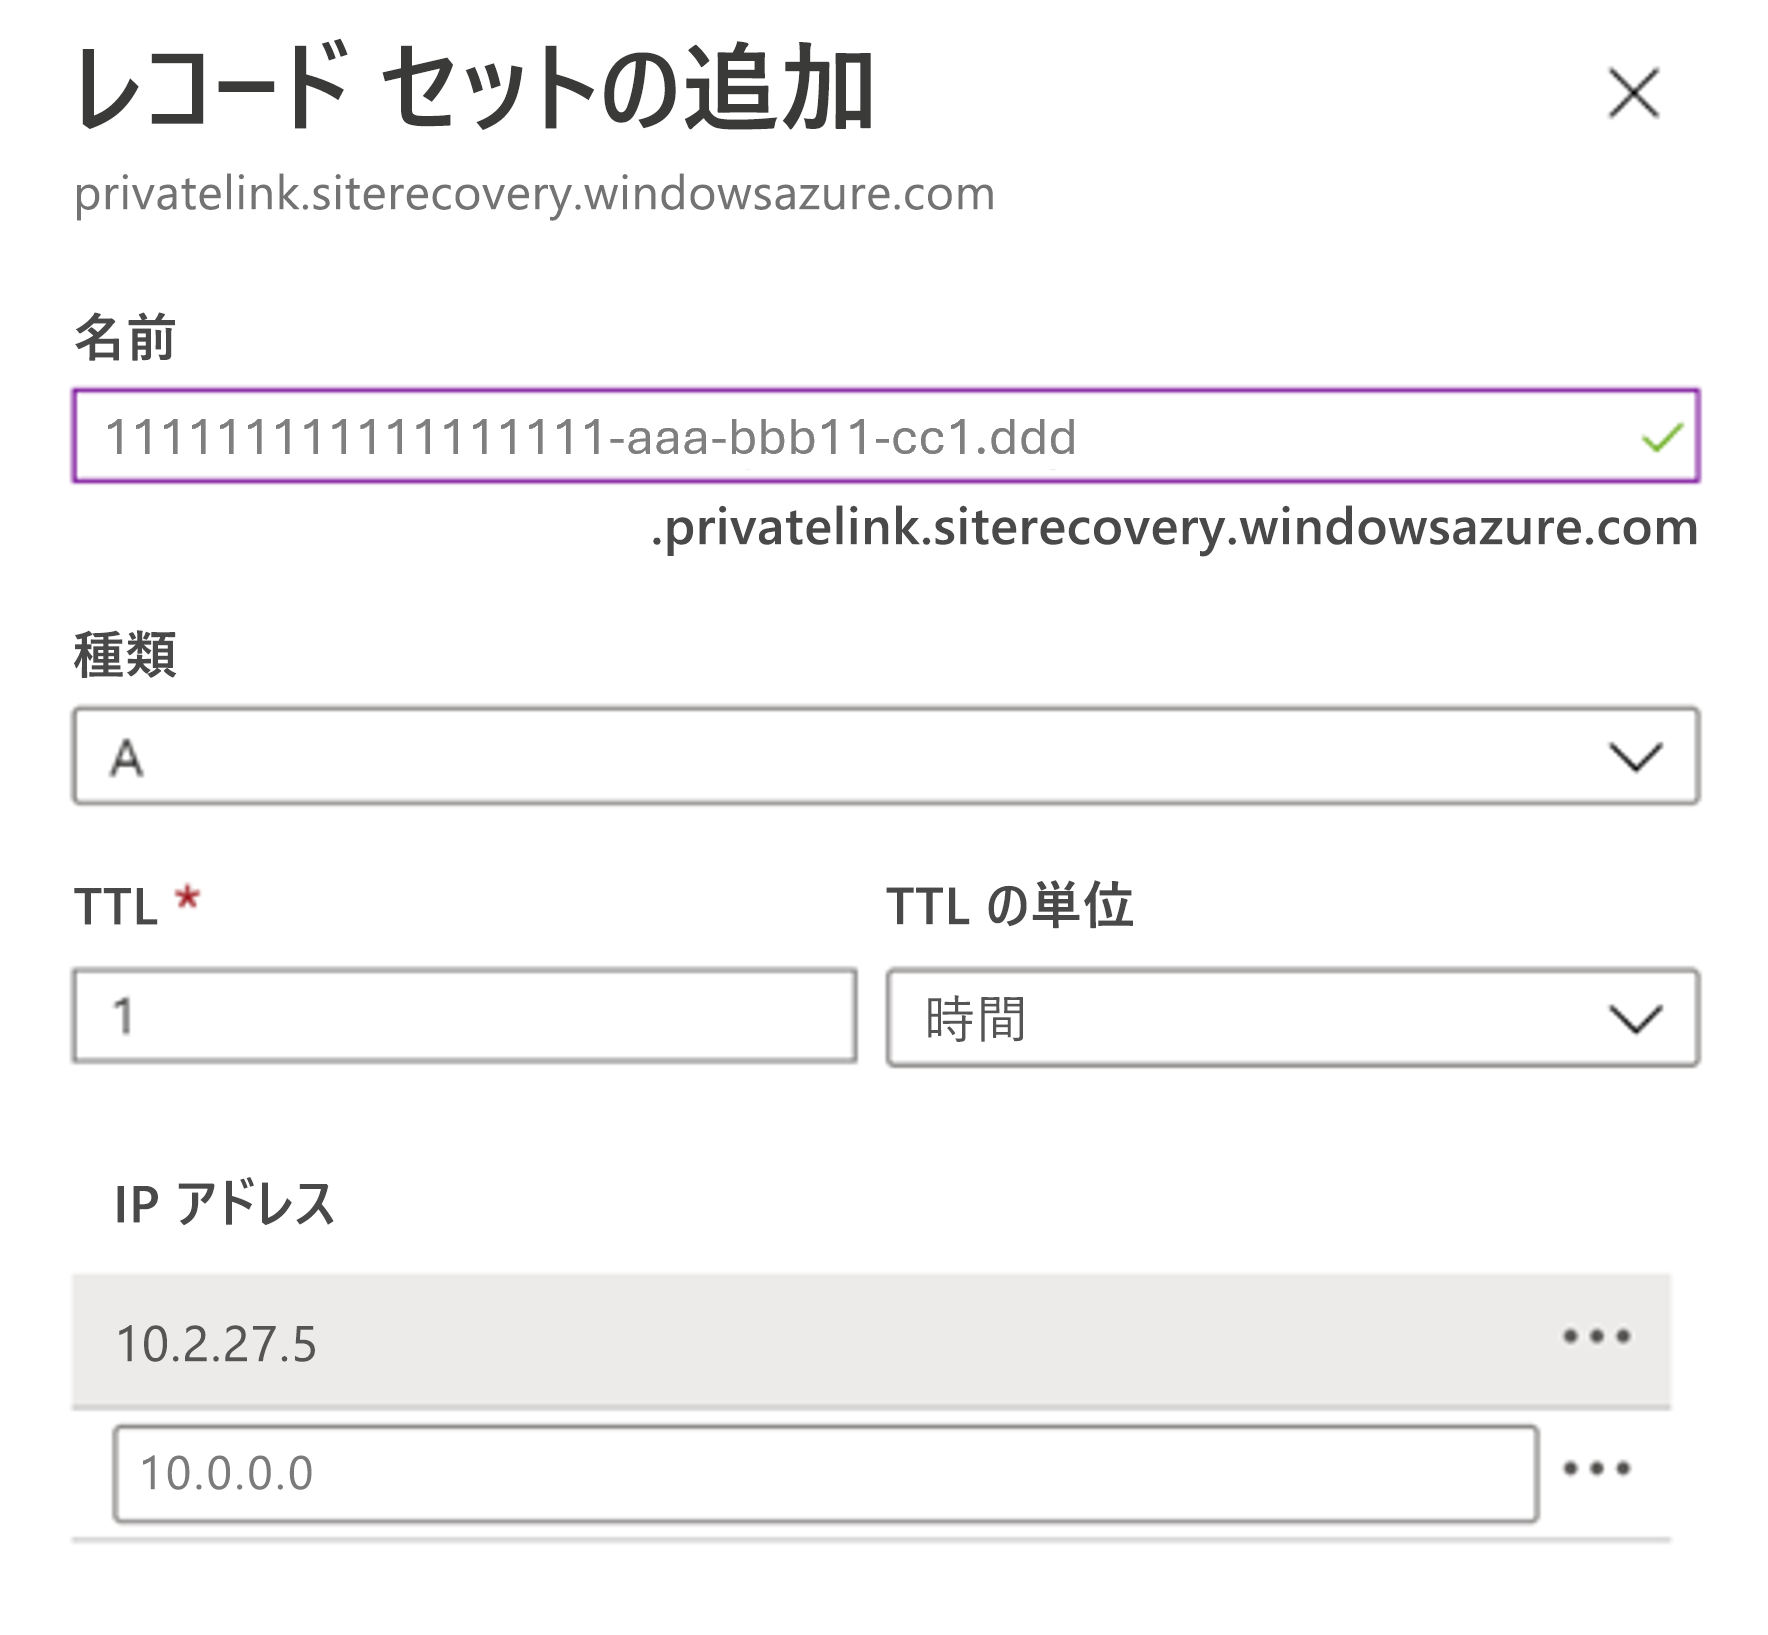
Task: Open the more options menu for 10.2.27.5
Action: click(1597, 1336)
